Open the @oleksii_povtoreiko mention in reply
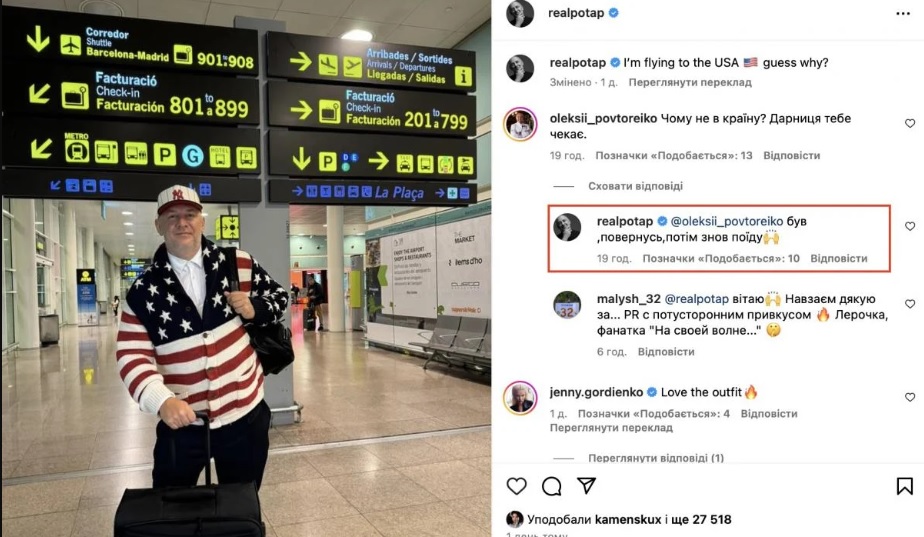 coord(727,221)
